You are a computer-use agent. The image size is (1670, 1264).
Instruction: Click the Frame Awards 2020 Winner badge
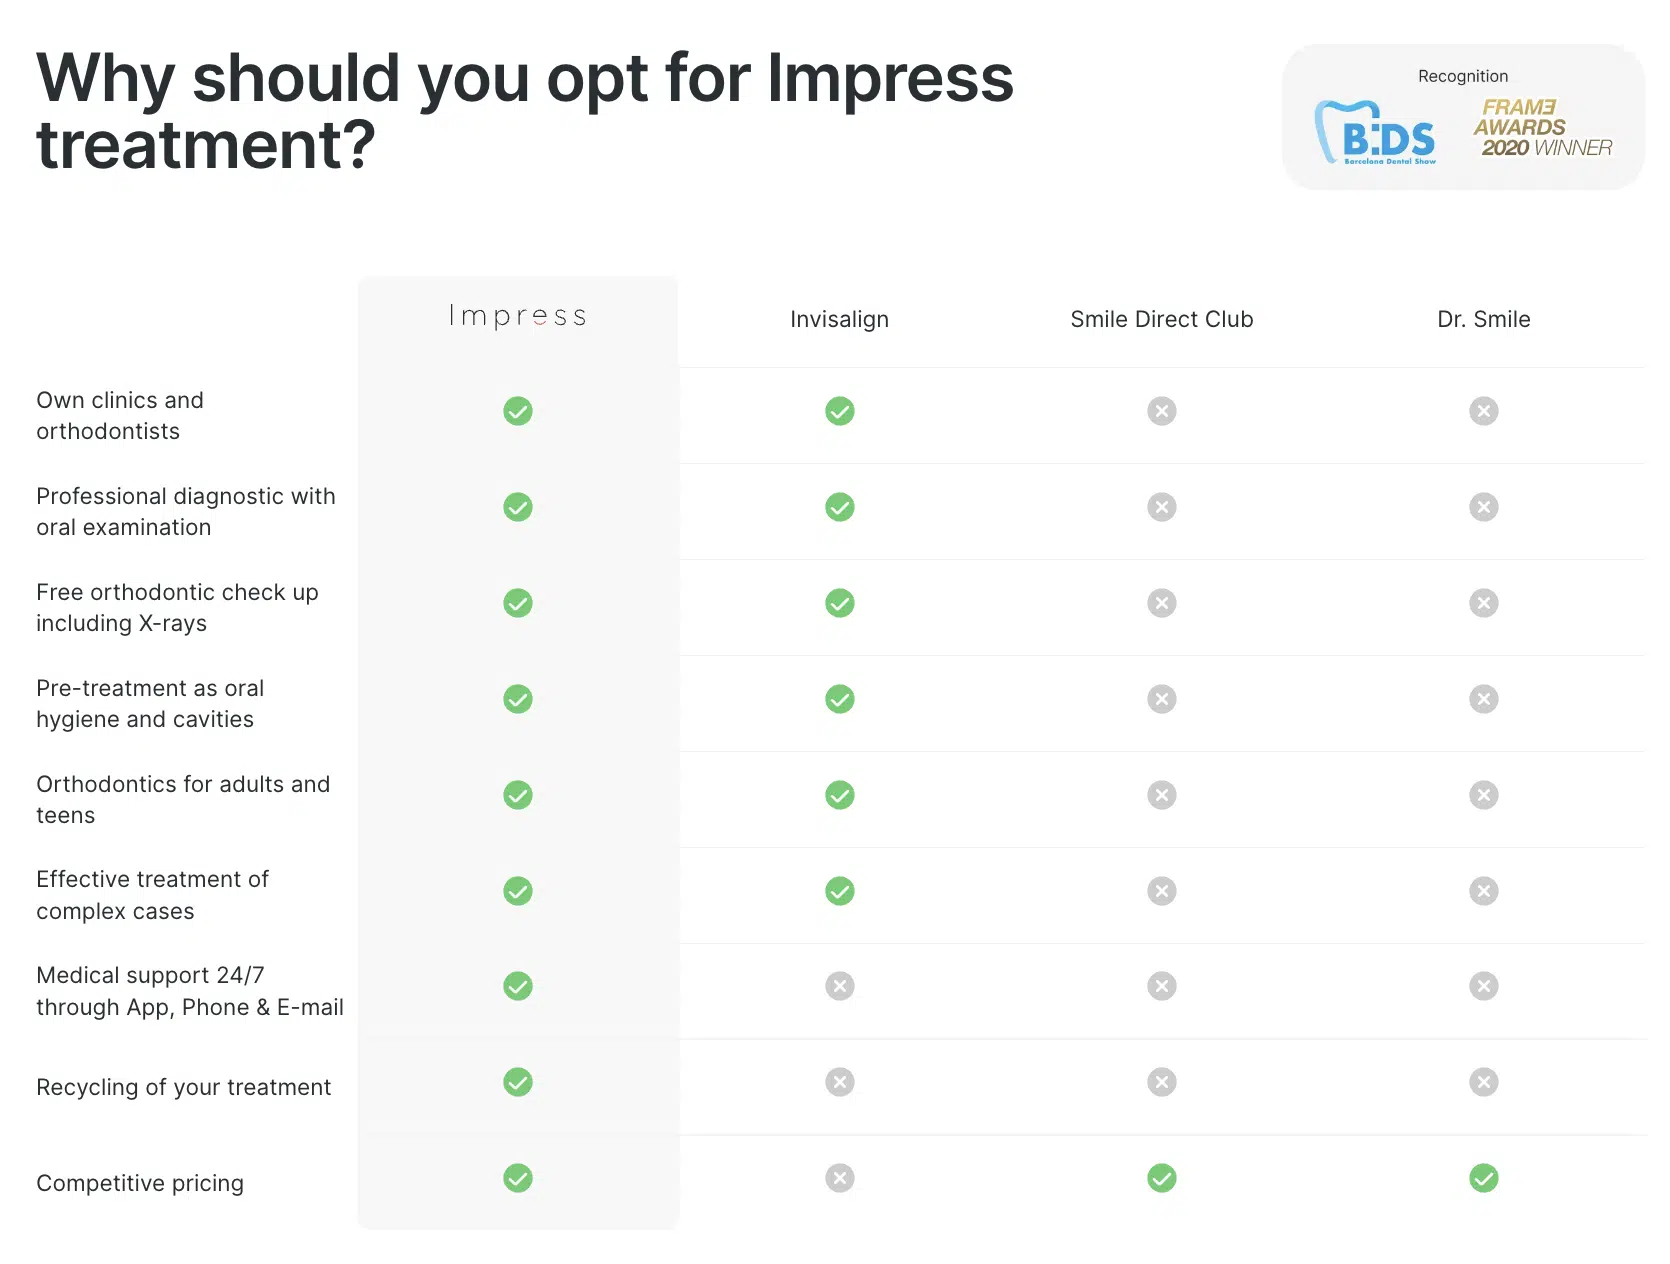1543,128
